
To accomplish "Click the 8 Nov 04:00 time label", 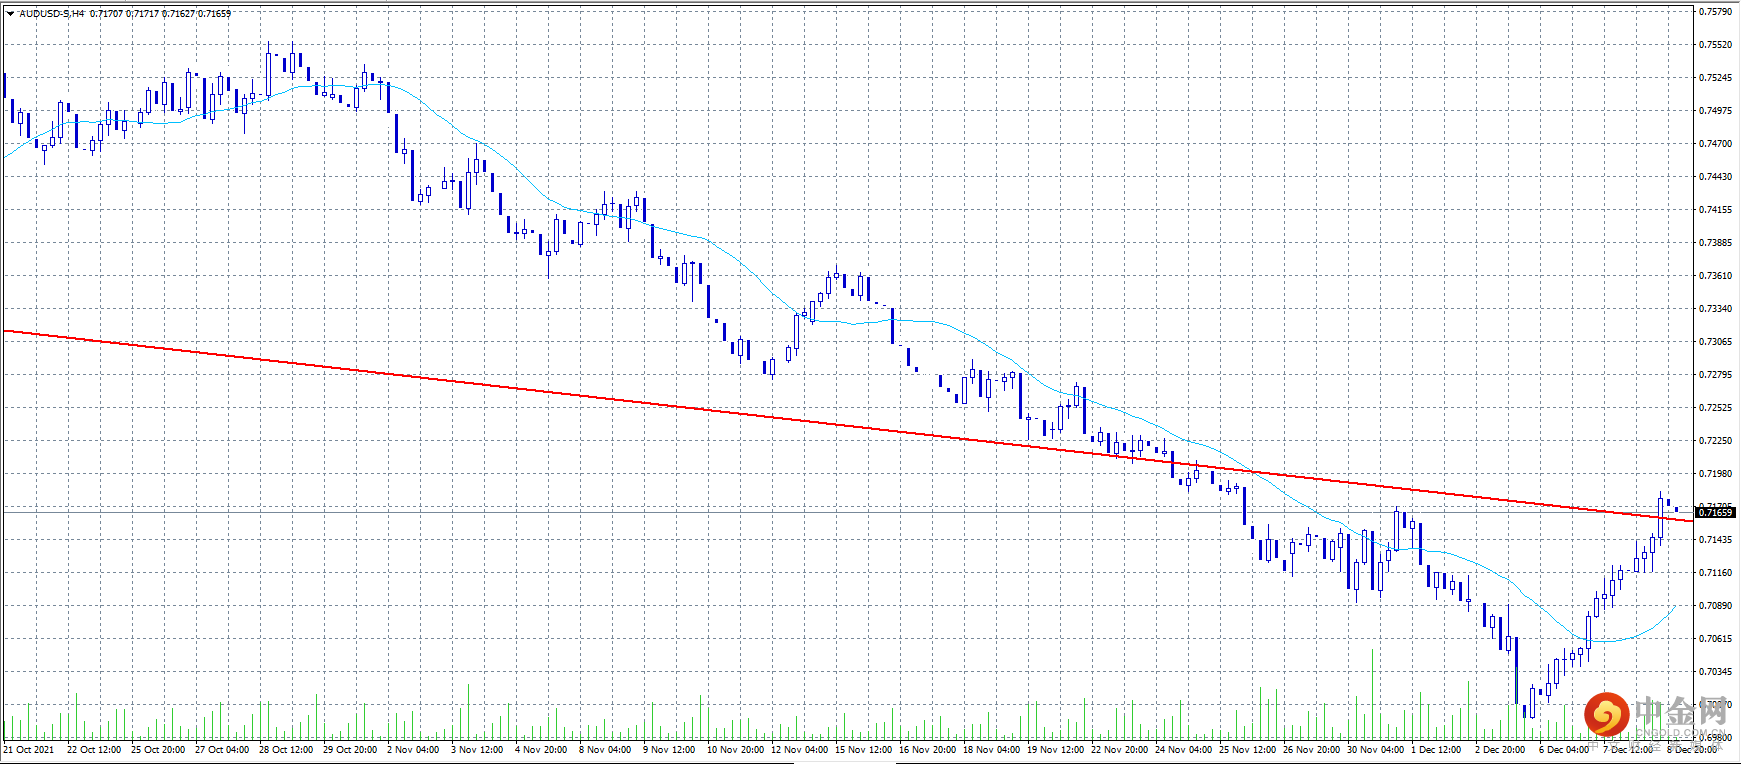I will click(x=605, y=750).
